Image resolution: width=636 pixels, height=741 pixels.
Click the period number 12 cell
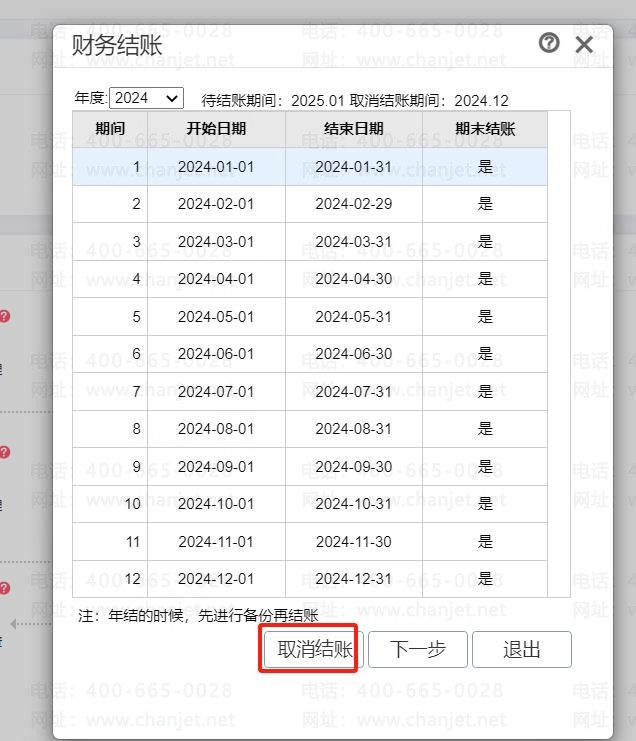coord(110,579)
